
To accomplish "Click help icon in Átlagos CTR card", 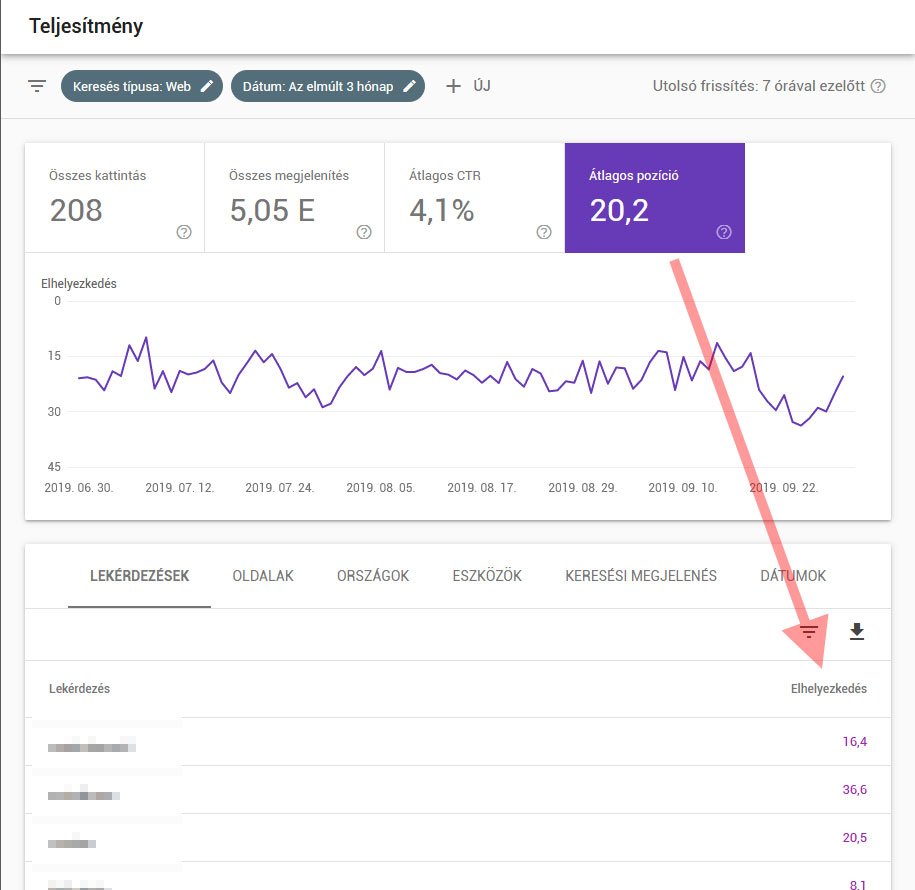I will coord(544,232).
